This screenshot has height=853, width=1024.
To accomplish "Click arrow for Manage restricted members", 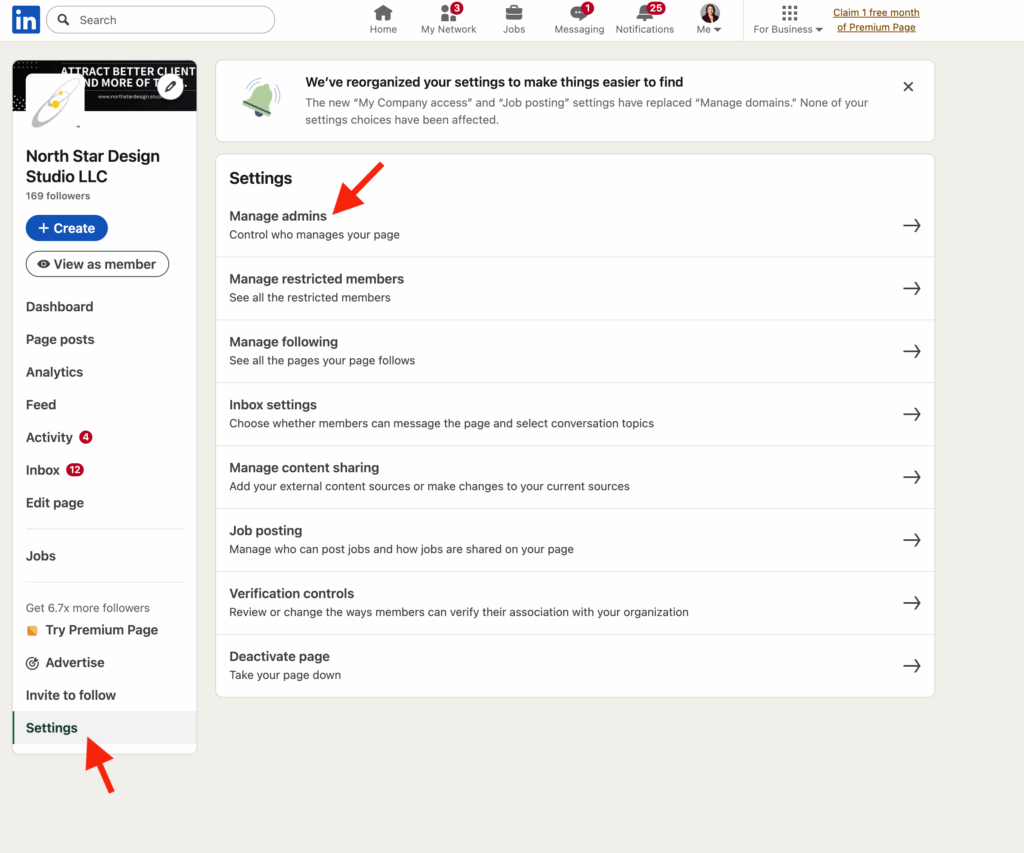I will [912, 288].
